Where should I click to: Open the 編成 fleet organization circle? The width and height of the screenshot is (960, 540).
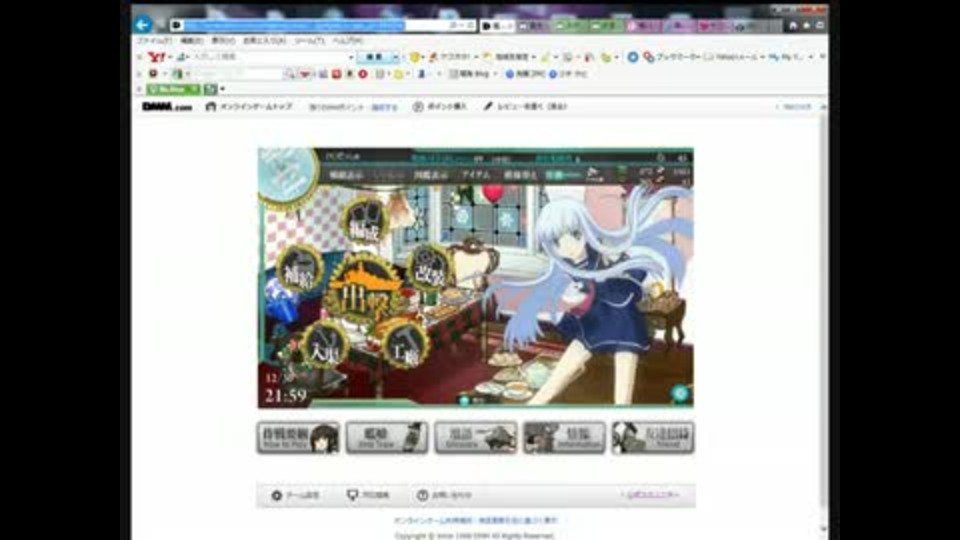[x=364, y=221]
